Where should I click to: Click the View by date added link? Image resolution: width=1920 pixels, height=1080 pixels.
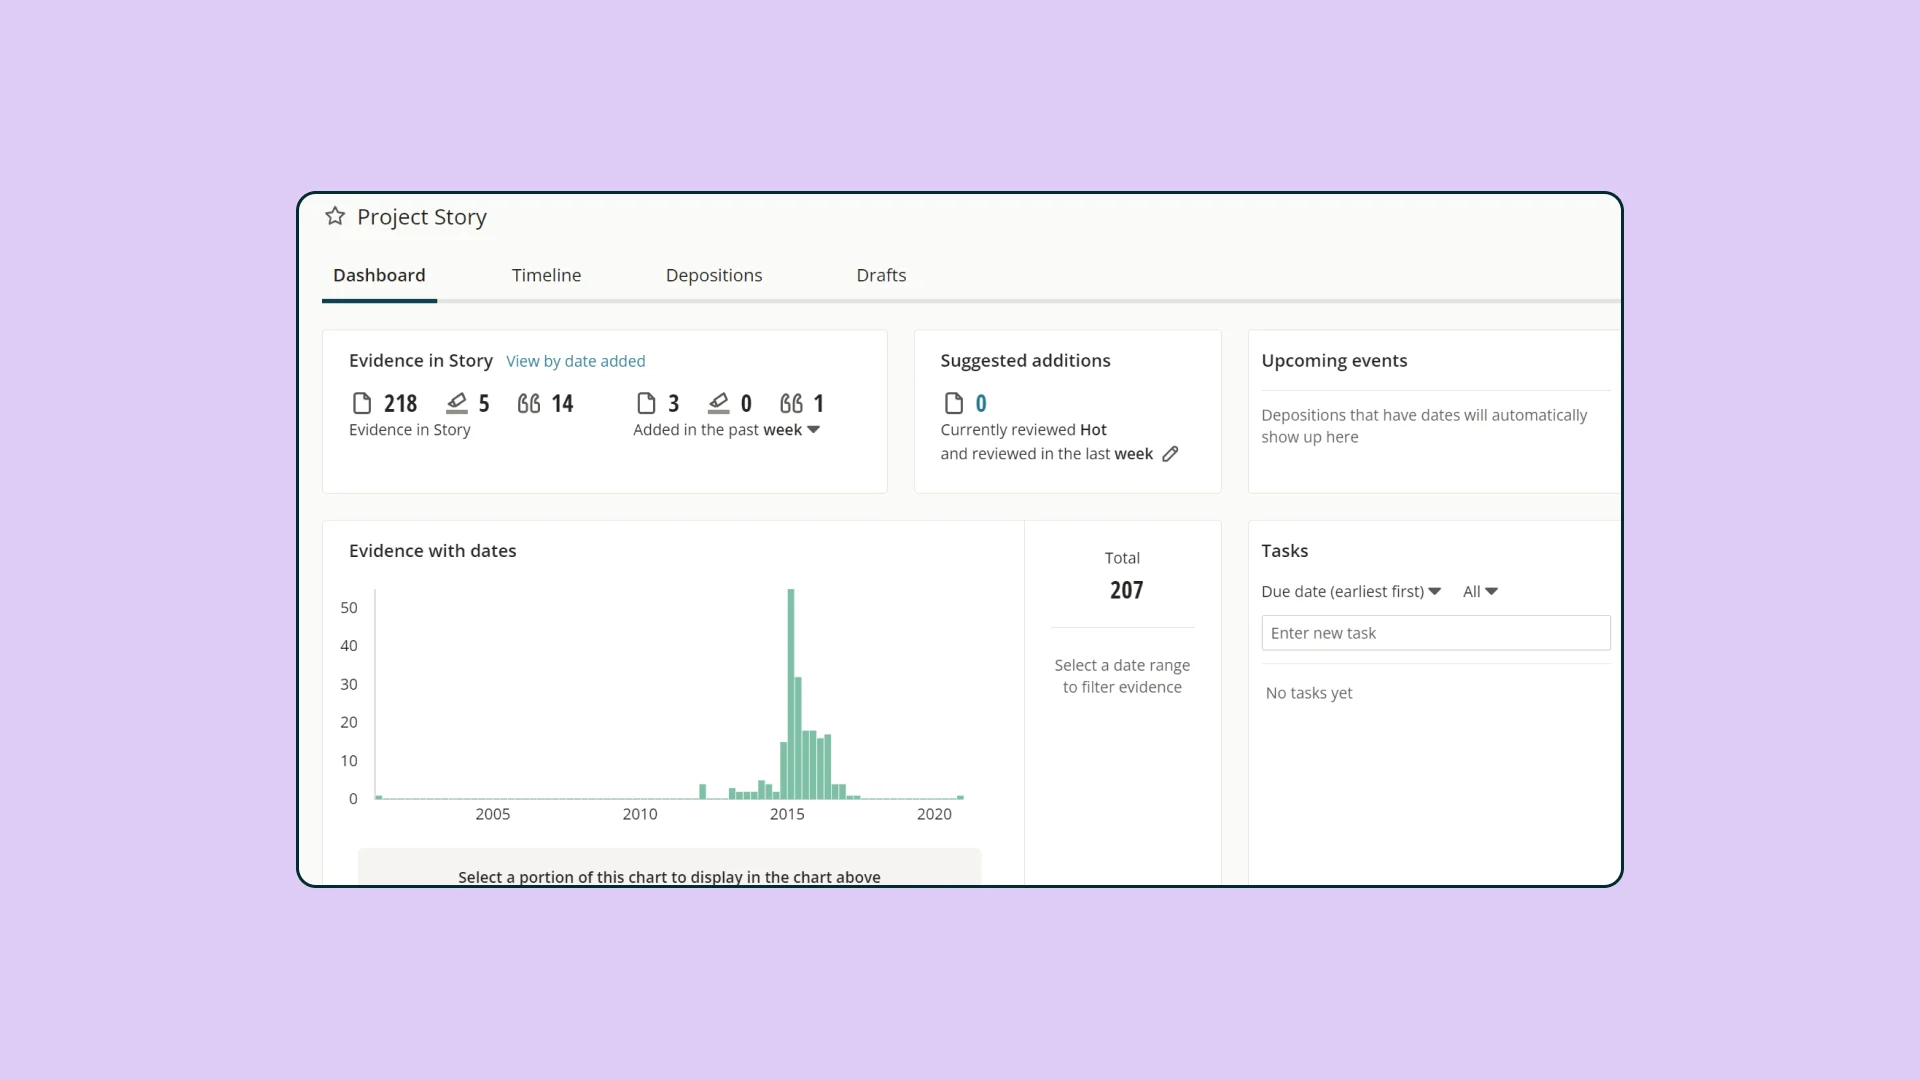[575, 361]
